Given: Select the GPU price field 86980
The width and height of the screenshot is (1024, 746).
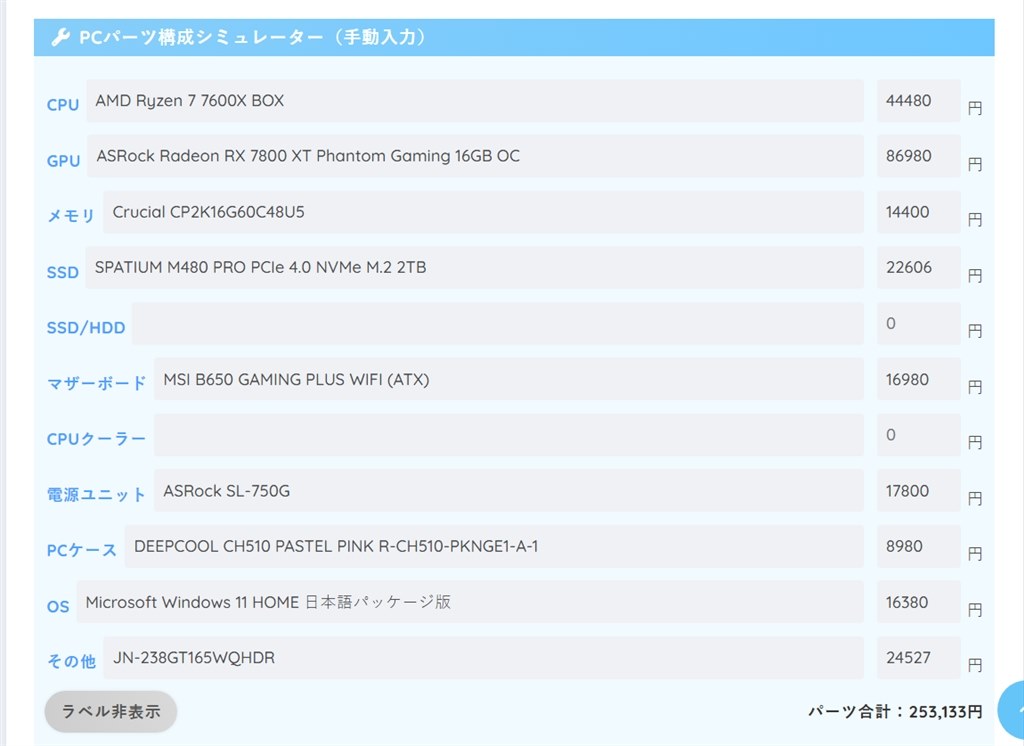Looking at the screenshot, I should tap(918, 156).
